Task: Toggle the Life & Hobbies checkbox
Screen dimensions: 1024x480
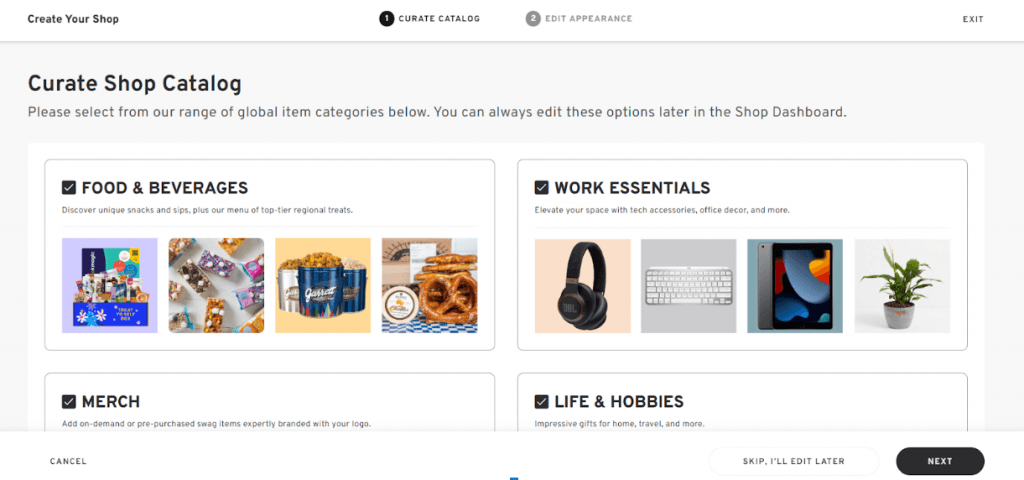Action: click(542, 402)
